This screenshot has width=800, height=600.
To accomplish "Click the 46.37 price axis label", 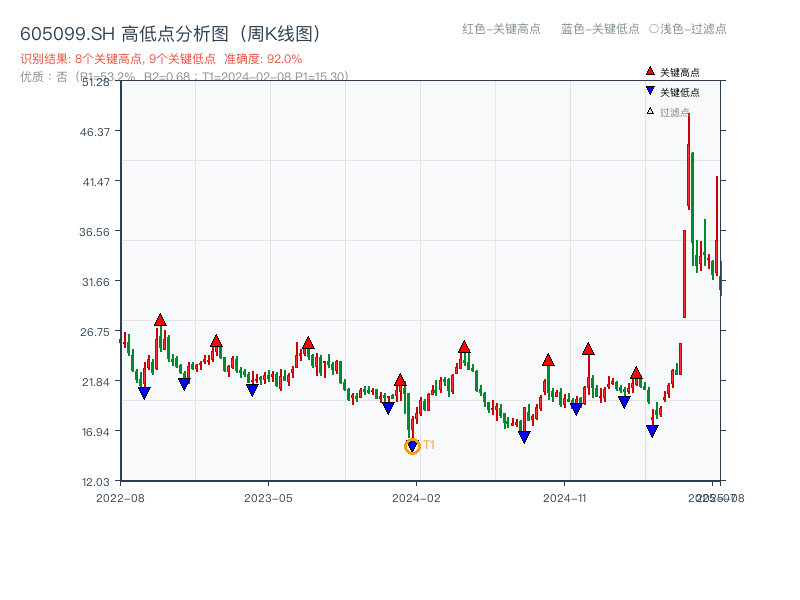I will pyautogui.click(x=94, y=132).
